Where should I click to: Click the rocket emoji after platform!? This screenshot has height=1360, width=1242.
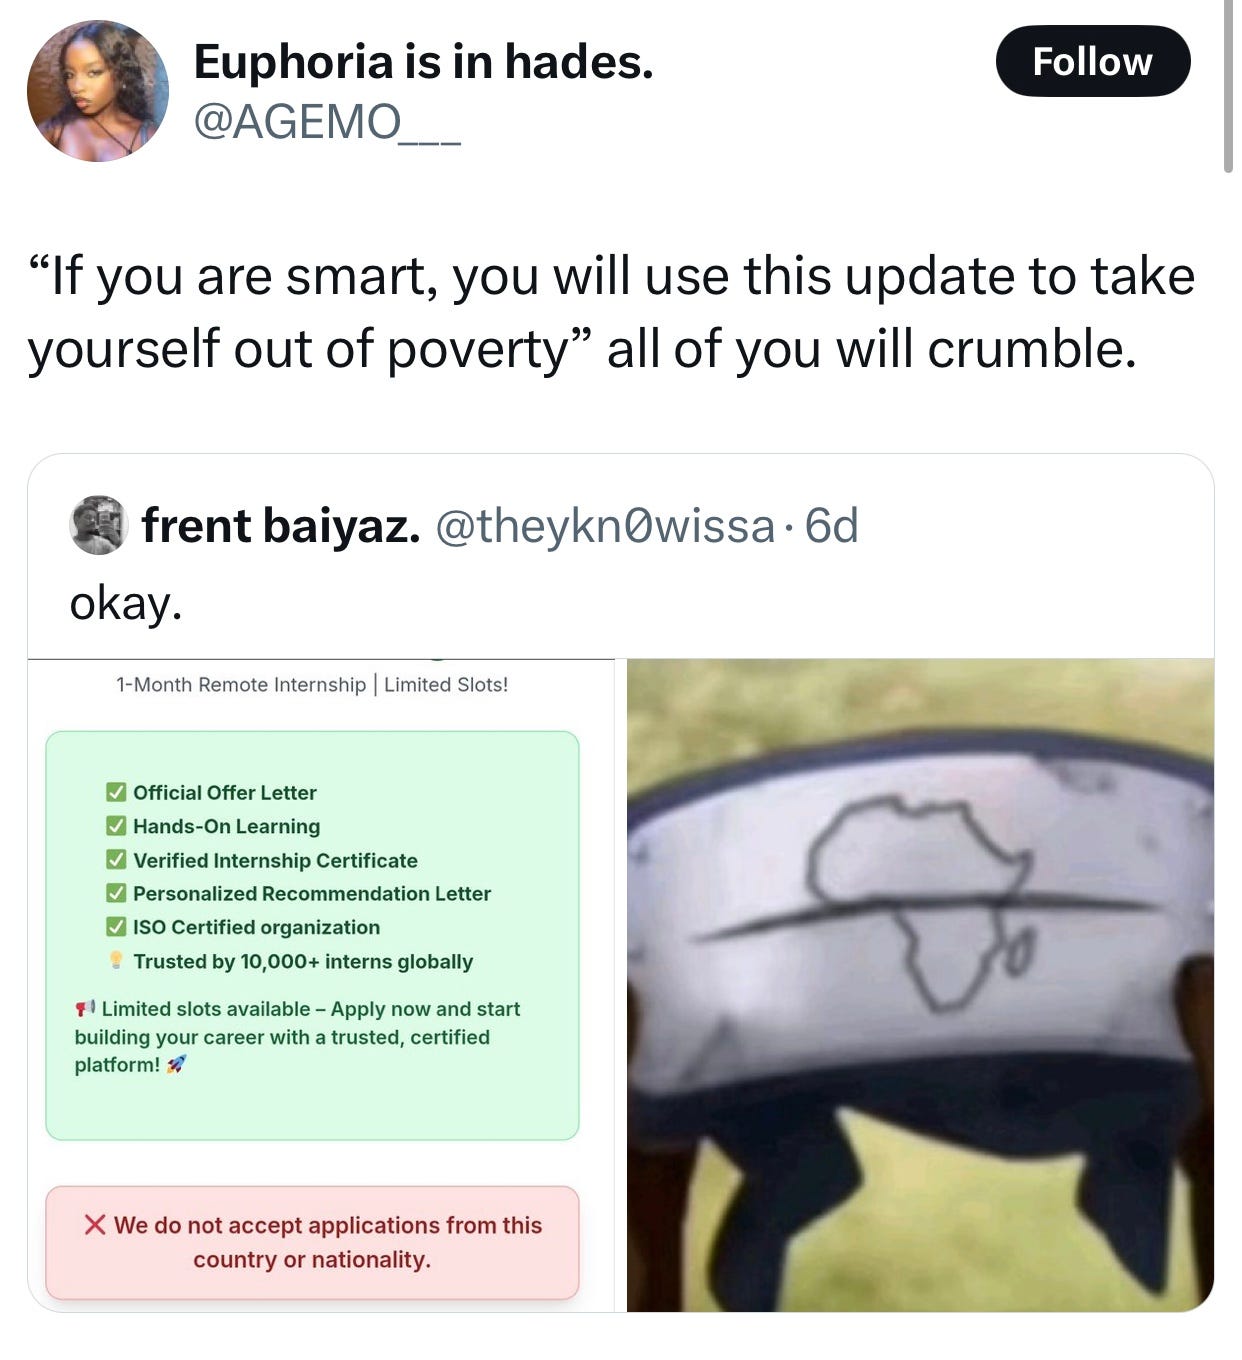coord(176,1065)
